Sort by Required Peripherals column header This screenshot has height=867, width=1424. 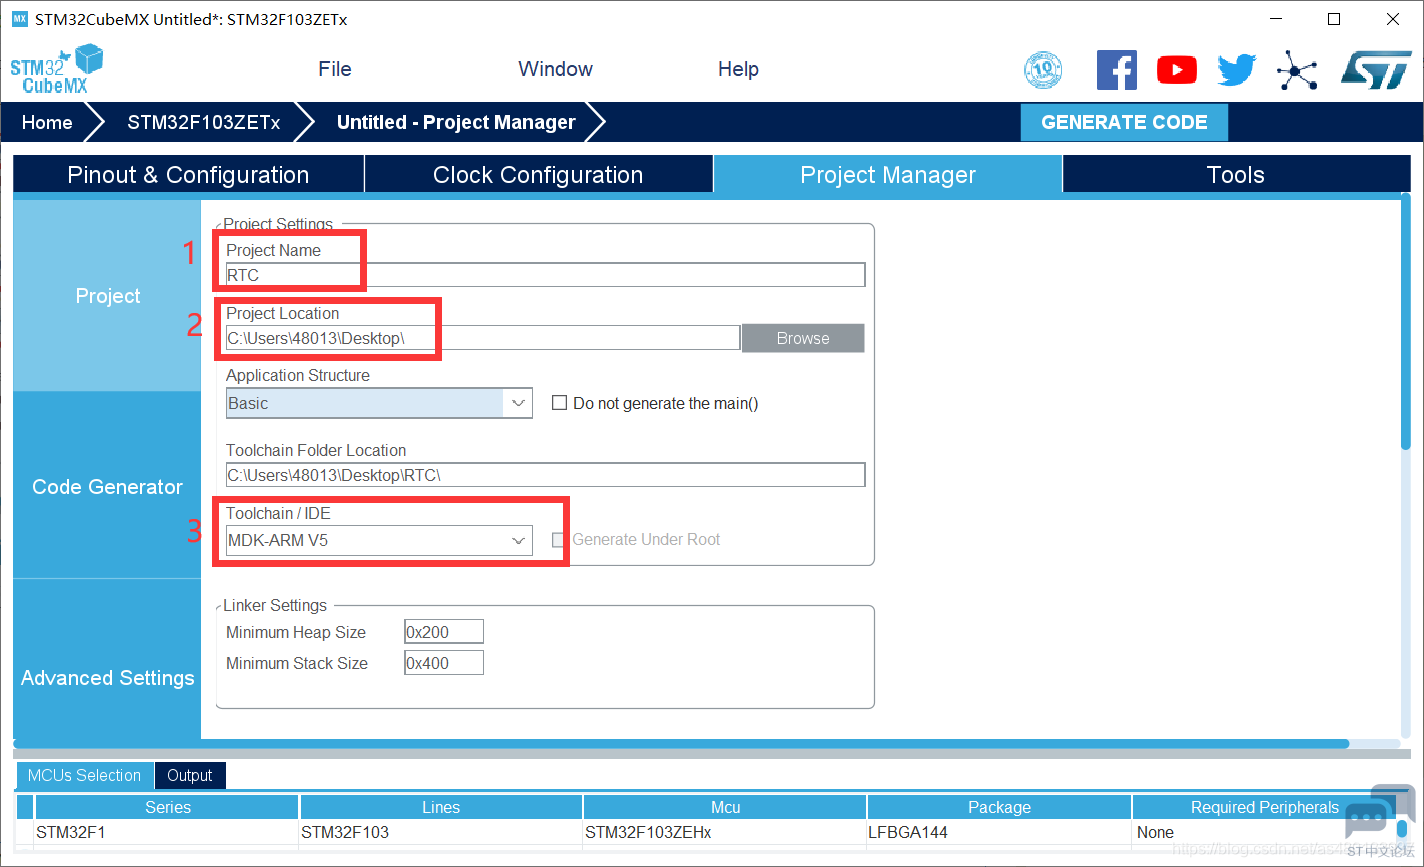[1265, 807]
